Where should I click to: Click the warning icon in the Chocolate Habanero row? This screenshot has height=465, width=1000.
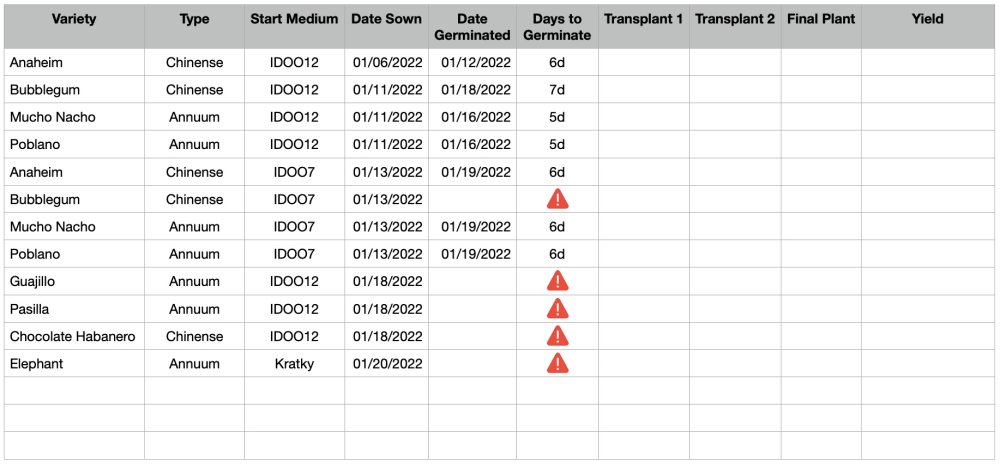coord(557,336)
